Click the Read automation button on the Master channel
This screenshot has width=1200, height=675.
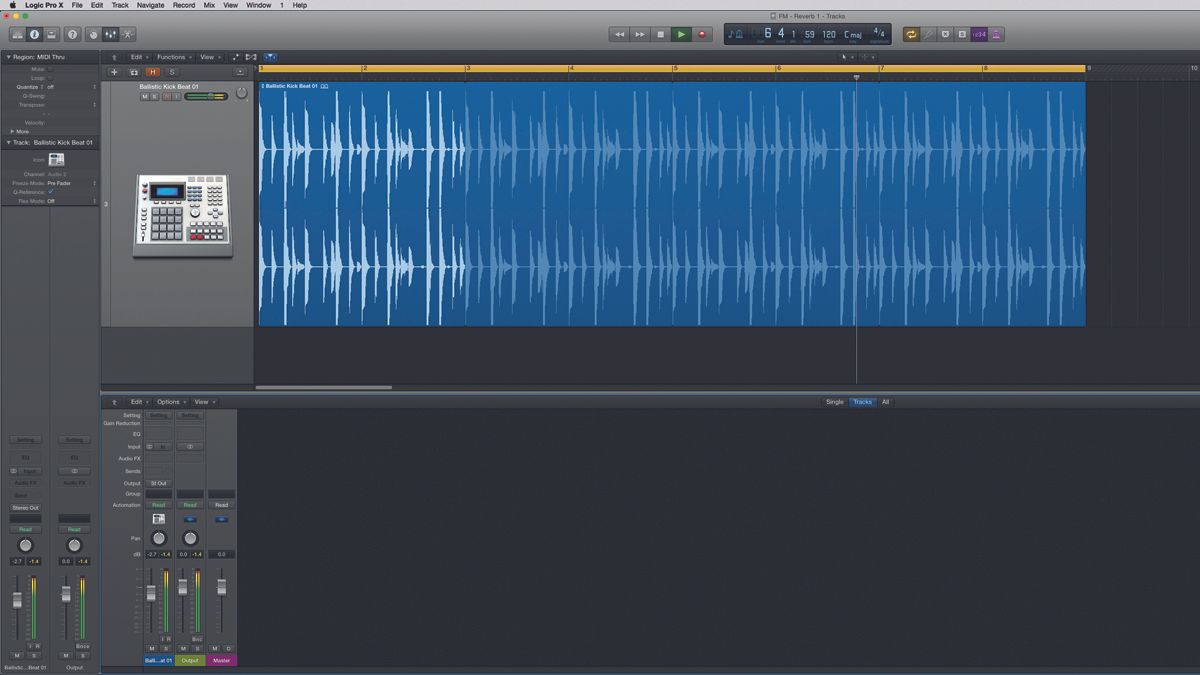click(x=222, y=505)
